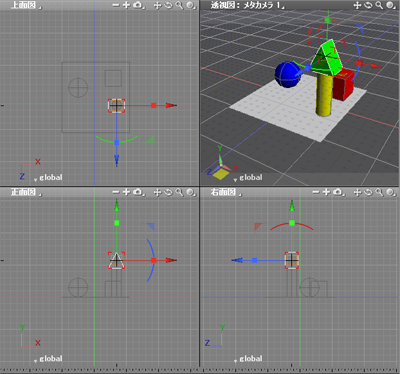Click the blue Z-axis handle in right view
This screenshot has width=400, height=374.
coord(255,260)
